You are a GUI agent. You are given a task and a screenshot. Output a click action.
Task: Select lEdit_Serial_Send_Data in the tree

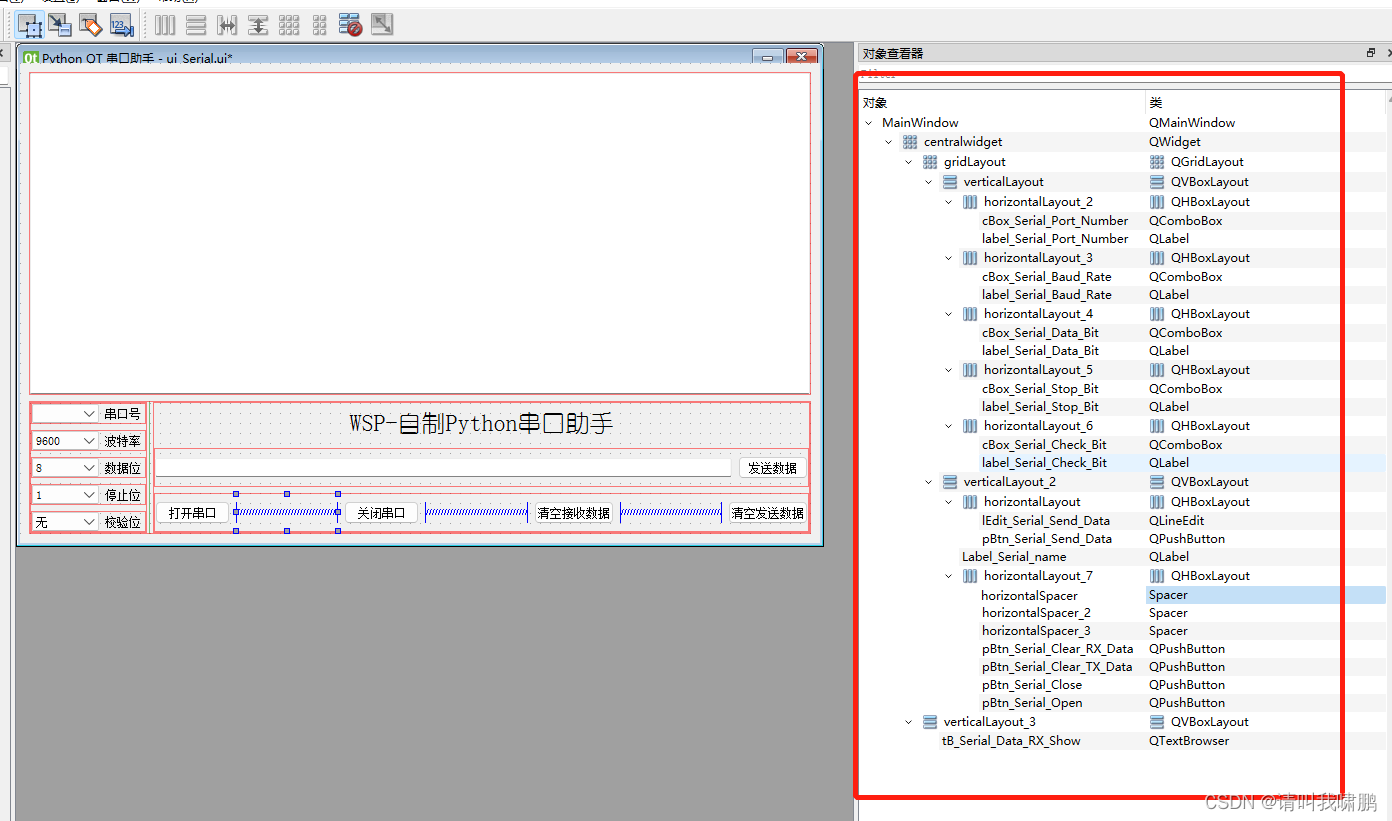tap(1045, 521)
